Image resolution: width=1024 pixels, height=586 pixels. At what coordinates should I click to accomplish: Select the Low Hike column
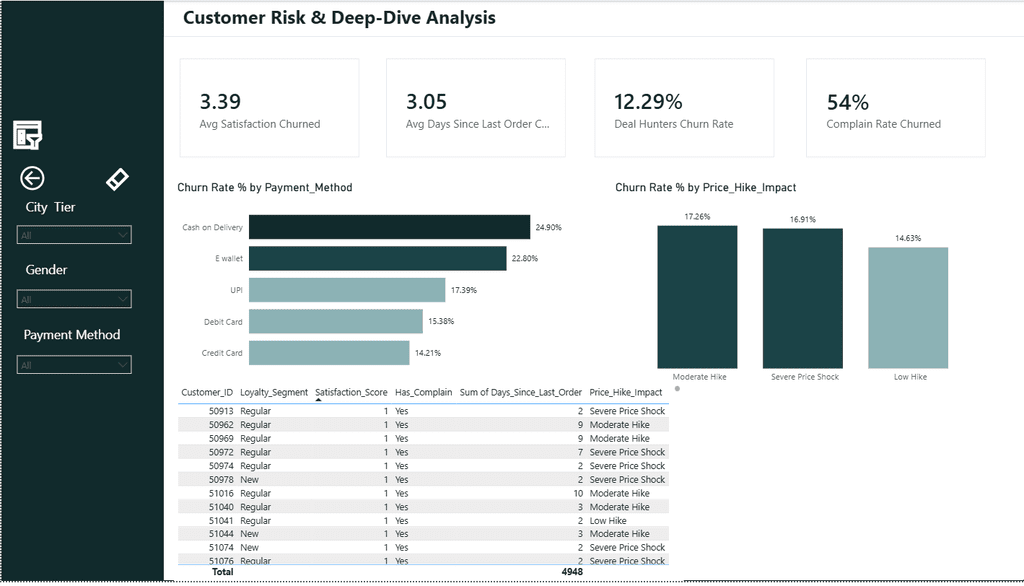(908, 308)
